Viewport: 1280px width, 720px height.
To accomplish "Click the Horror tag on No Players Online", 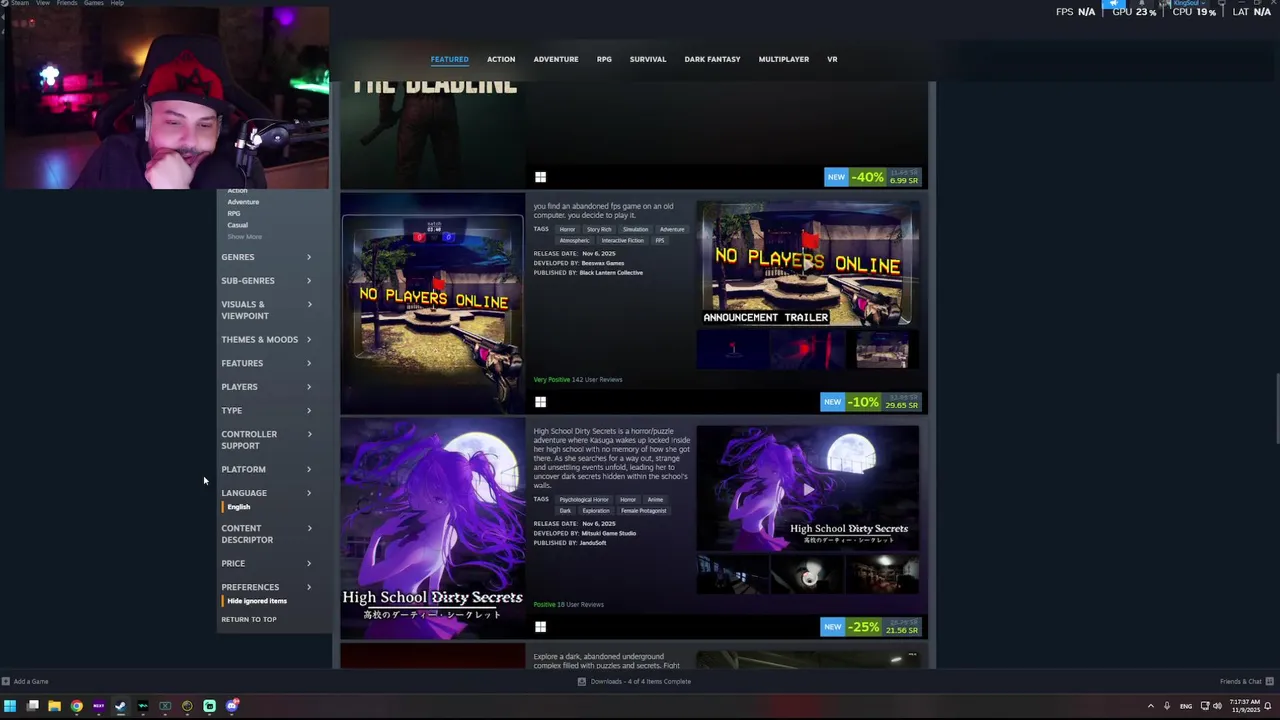I will (567, 229).
